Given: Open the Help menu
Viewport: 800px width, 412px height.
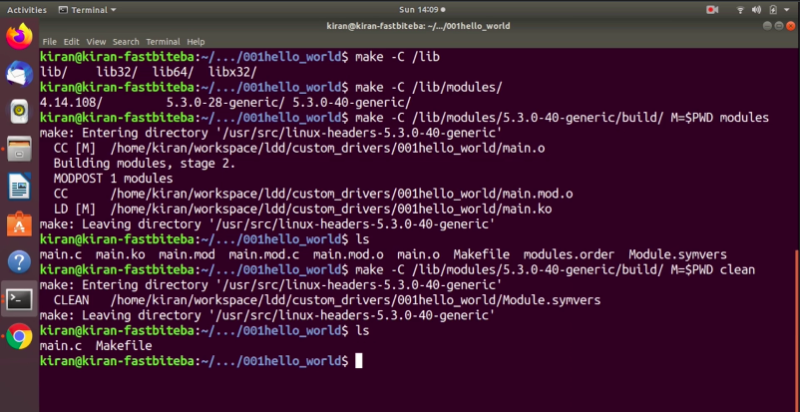Looking at the screenshot, I should [195, 42].
